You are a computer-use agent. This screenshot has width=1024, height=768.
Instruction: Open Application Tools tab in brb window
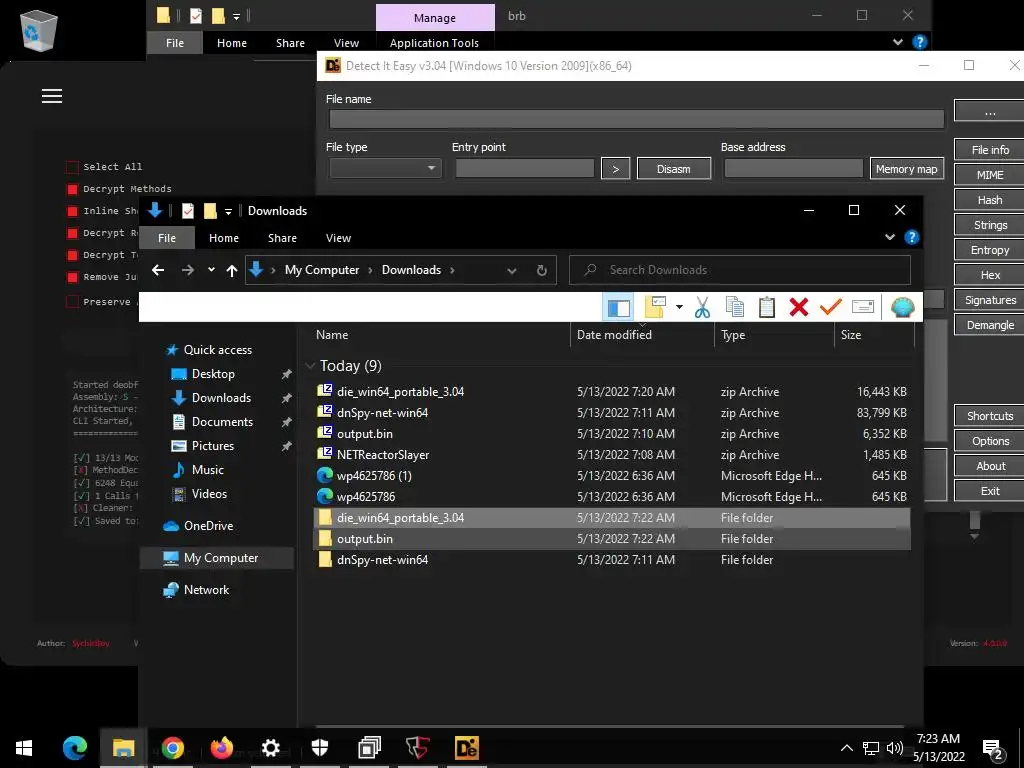(x=434, y=43)
